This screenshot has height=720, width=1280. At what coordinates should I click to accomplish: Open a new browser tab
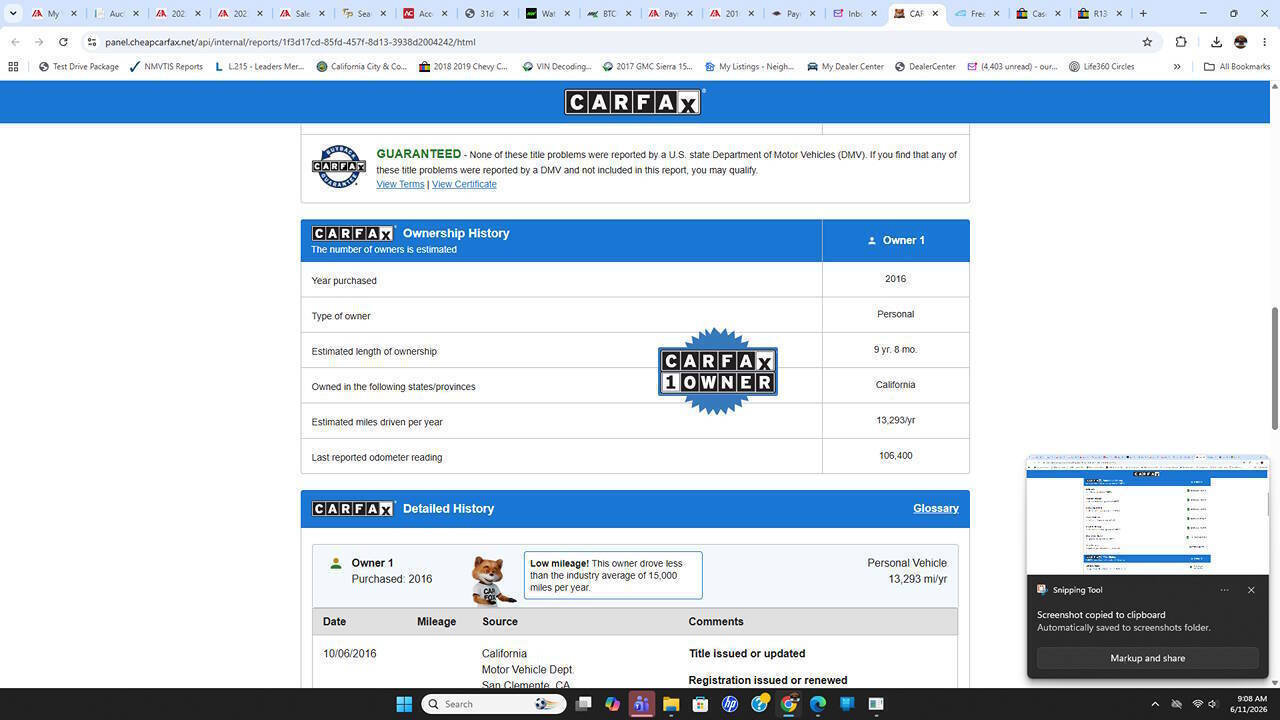(1143, 14)
